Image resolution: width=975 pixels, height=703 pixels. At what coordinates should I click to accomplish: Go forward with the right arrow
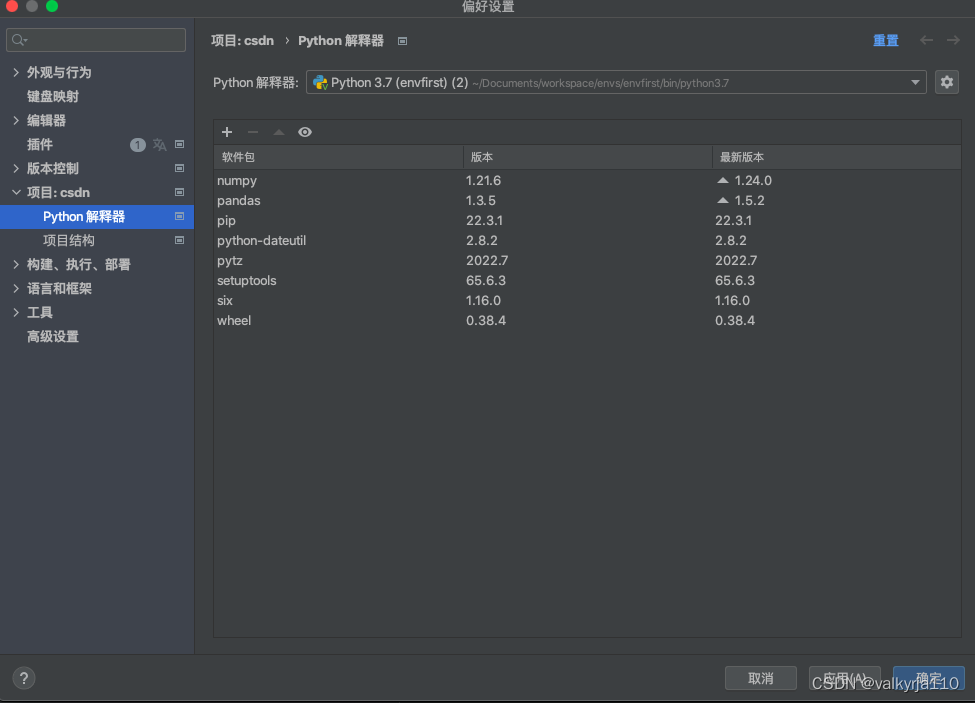click(953, 40)
